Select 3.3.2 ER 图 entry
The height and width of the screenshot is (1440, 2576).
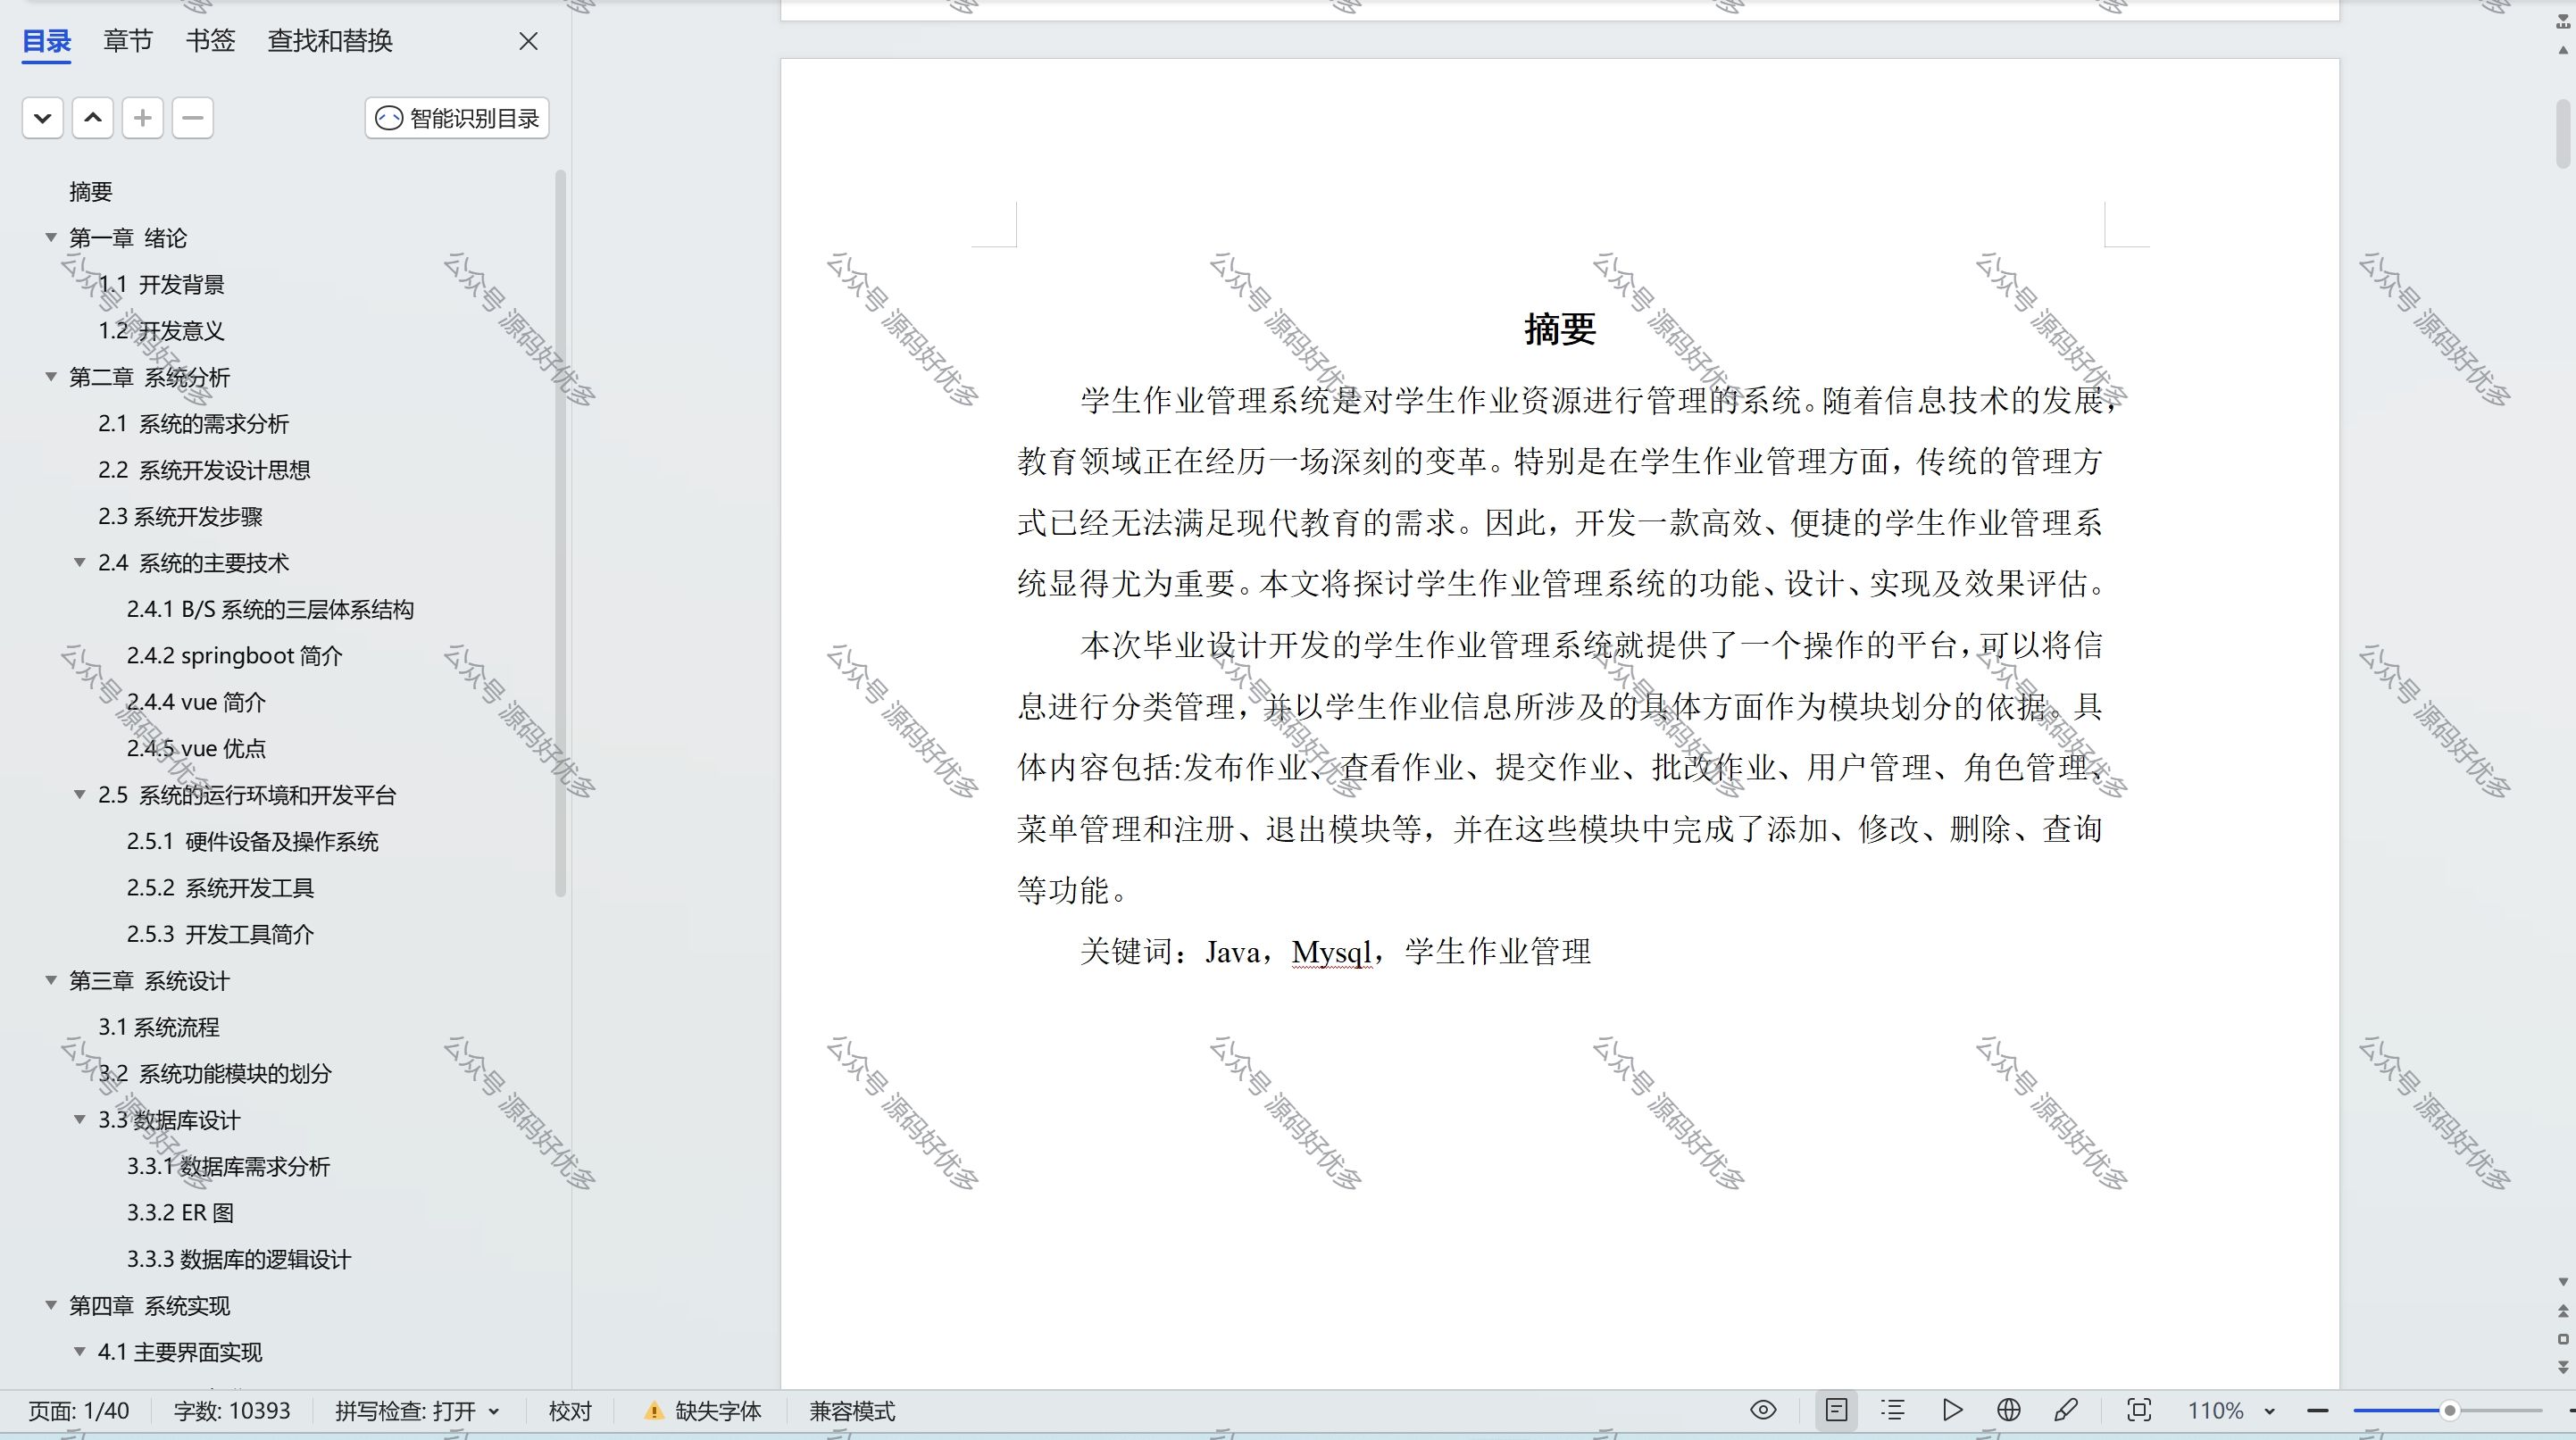click(x=180, y=1213)
